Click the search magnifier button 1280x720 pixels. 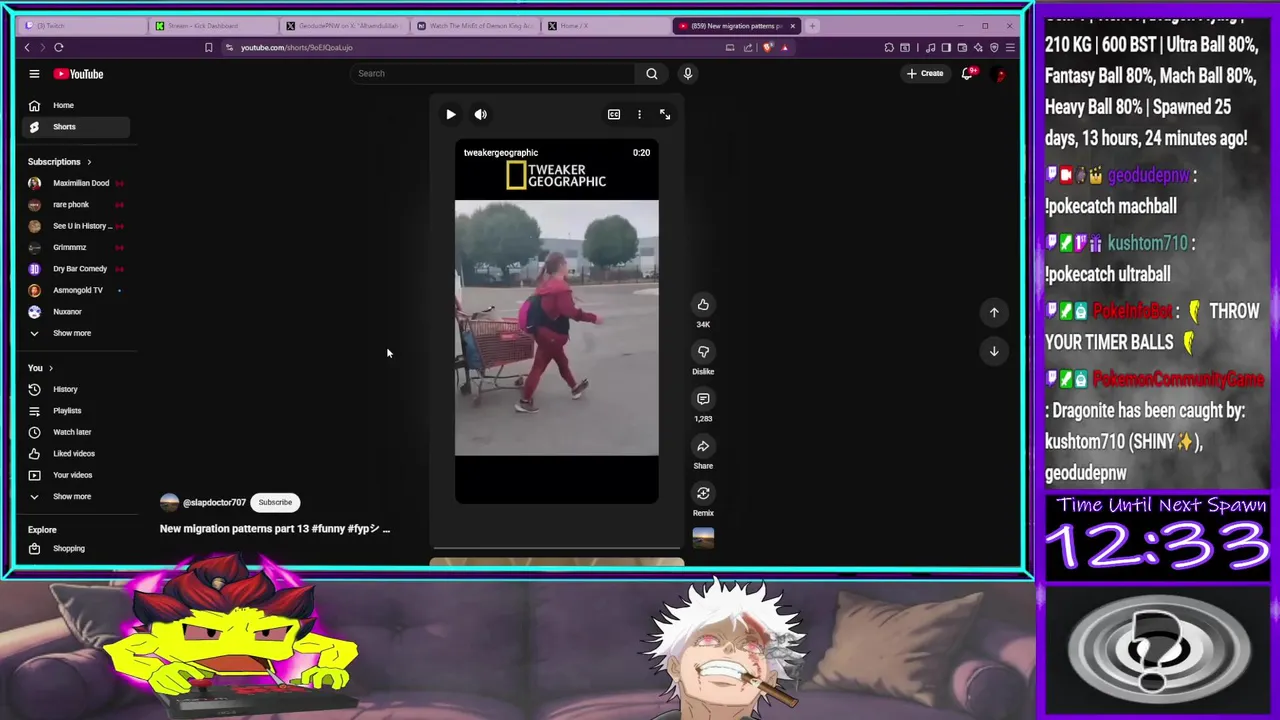tap(651, 73)
